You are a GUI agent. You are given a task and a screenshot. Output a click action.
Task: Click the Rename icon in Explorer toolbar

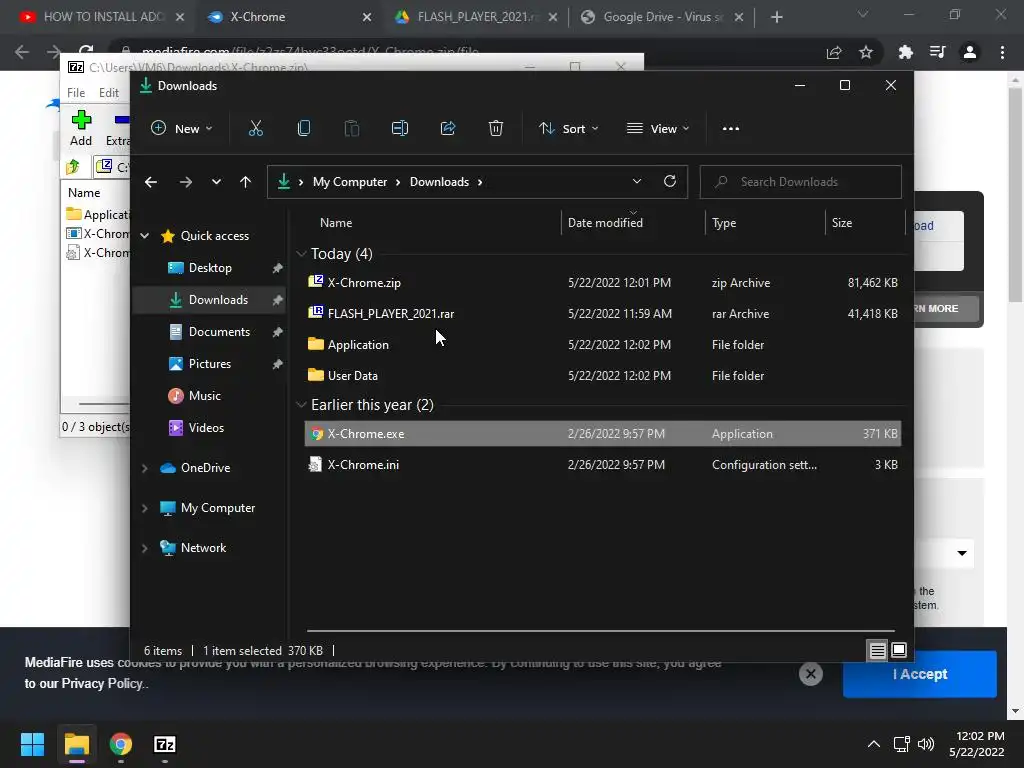coord(400,129)
